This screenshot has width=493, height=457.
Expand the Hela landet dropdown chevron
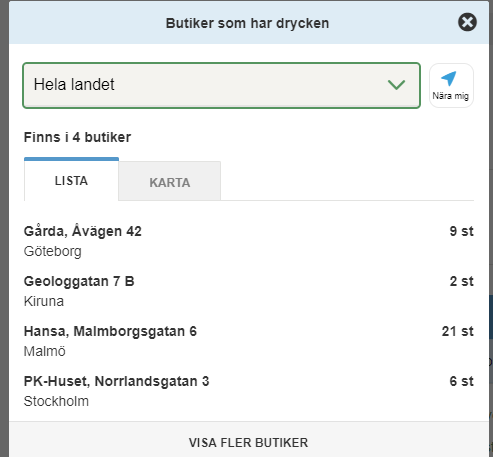396,85
